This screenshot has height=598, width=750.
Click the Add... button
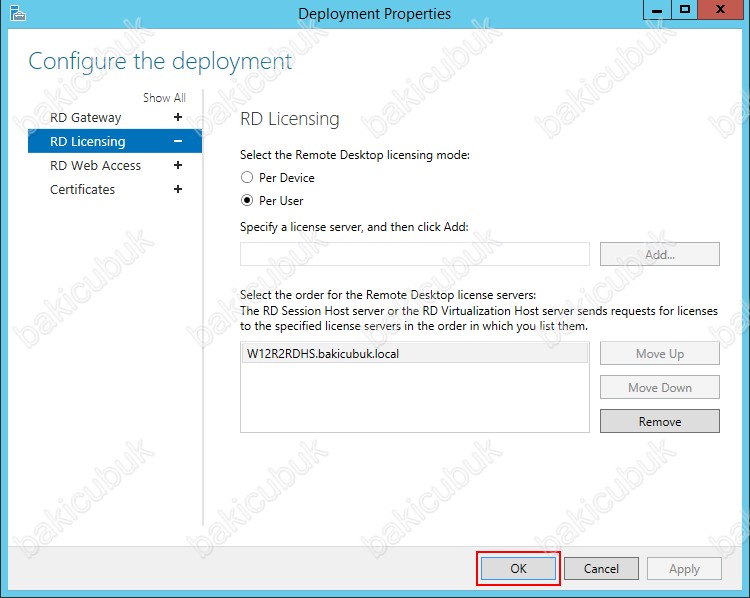tap(660, 254)
